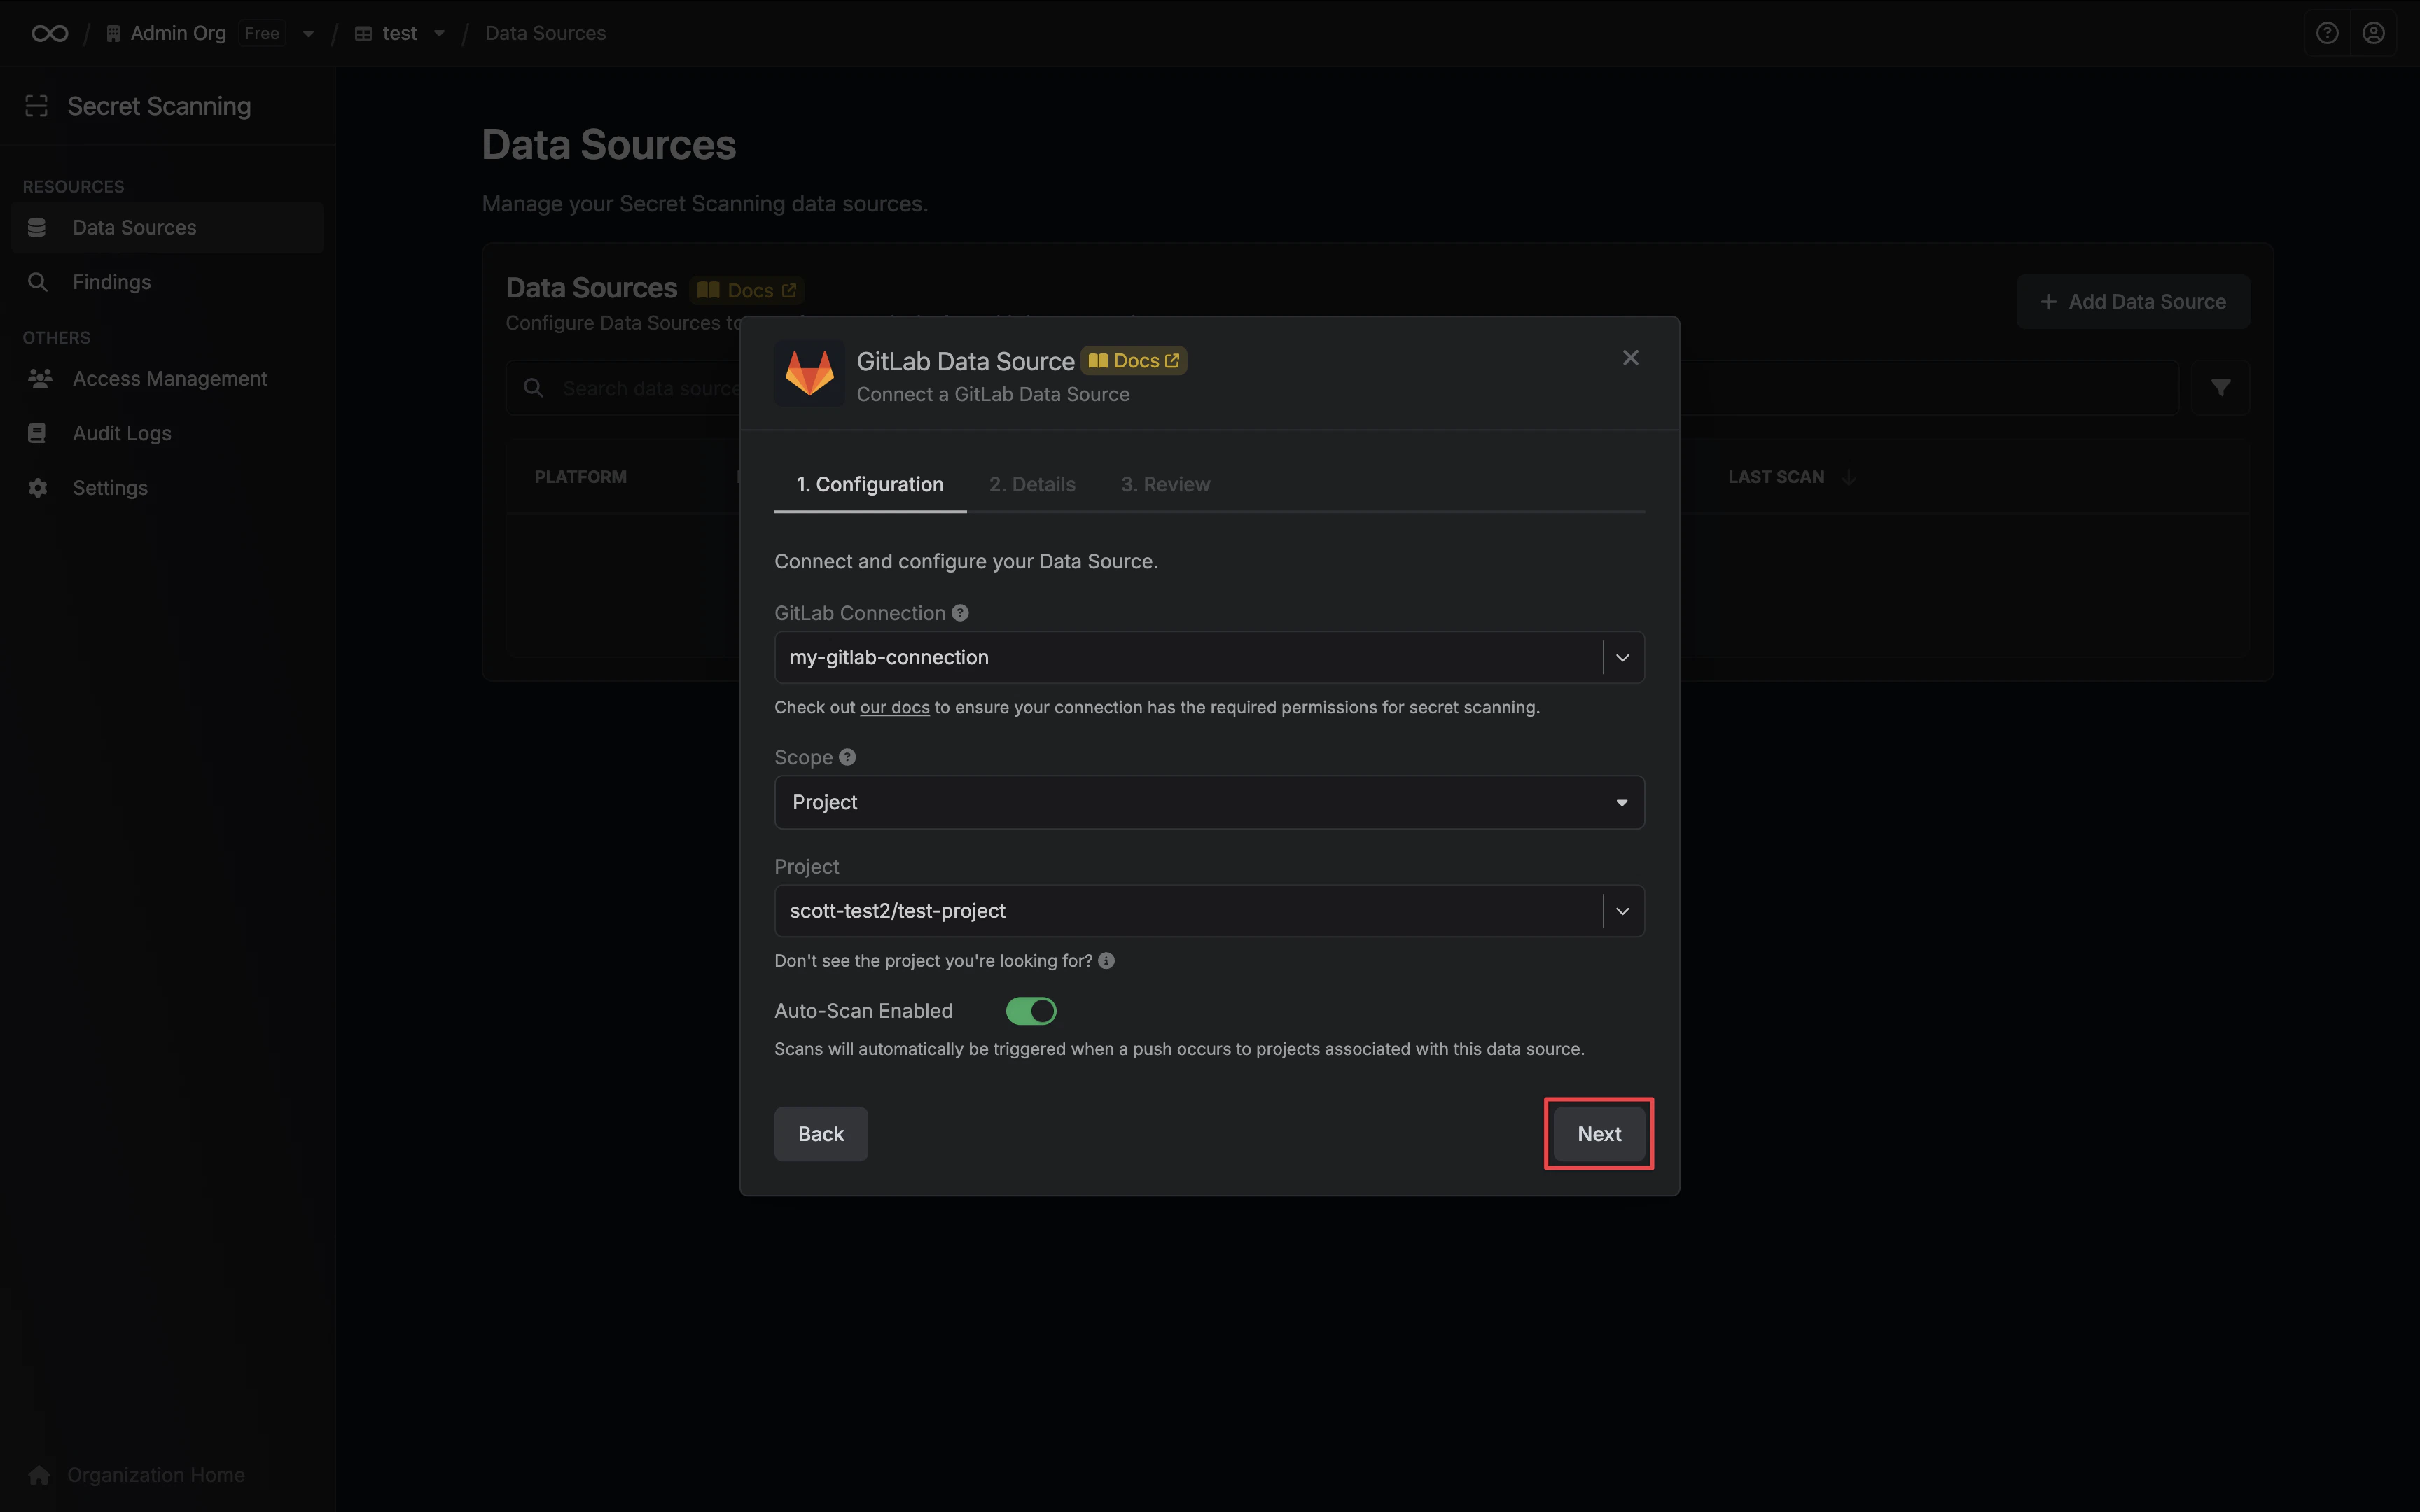Click the Audit Logs book icon

pyautogui.click(x=37, y=433)
